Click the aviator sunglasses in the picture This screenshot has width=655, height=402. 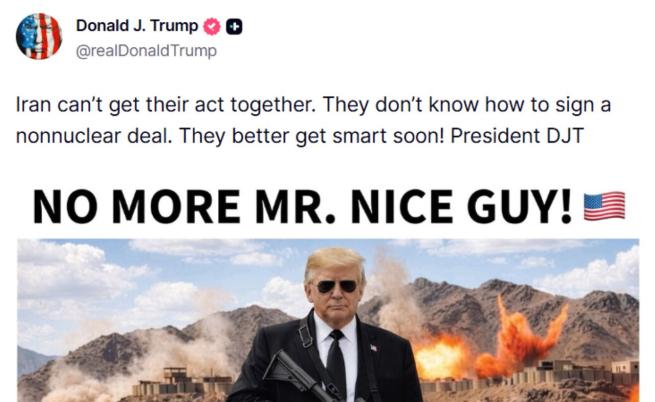point(337,286)
